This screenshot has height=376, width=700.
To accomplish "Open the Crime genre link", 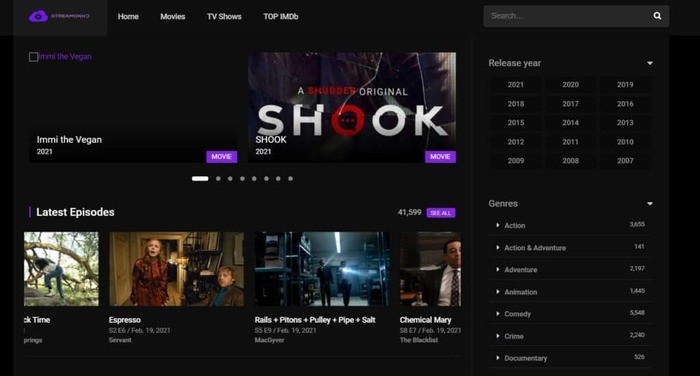I will click(514, 336).
